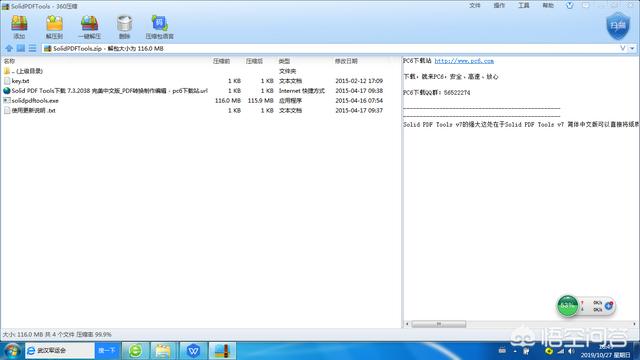
Task: Switch to list view mode
Action: click(x=32, y=48)
